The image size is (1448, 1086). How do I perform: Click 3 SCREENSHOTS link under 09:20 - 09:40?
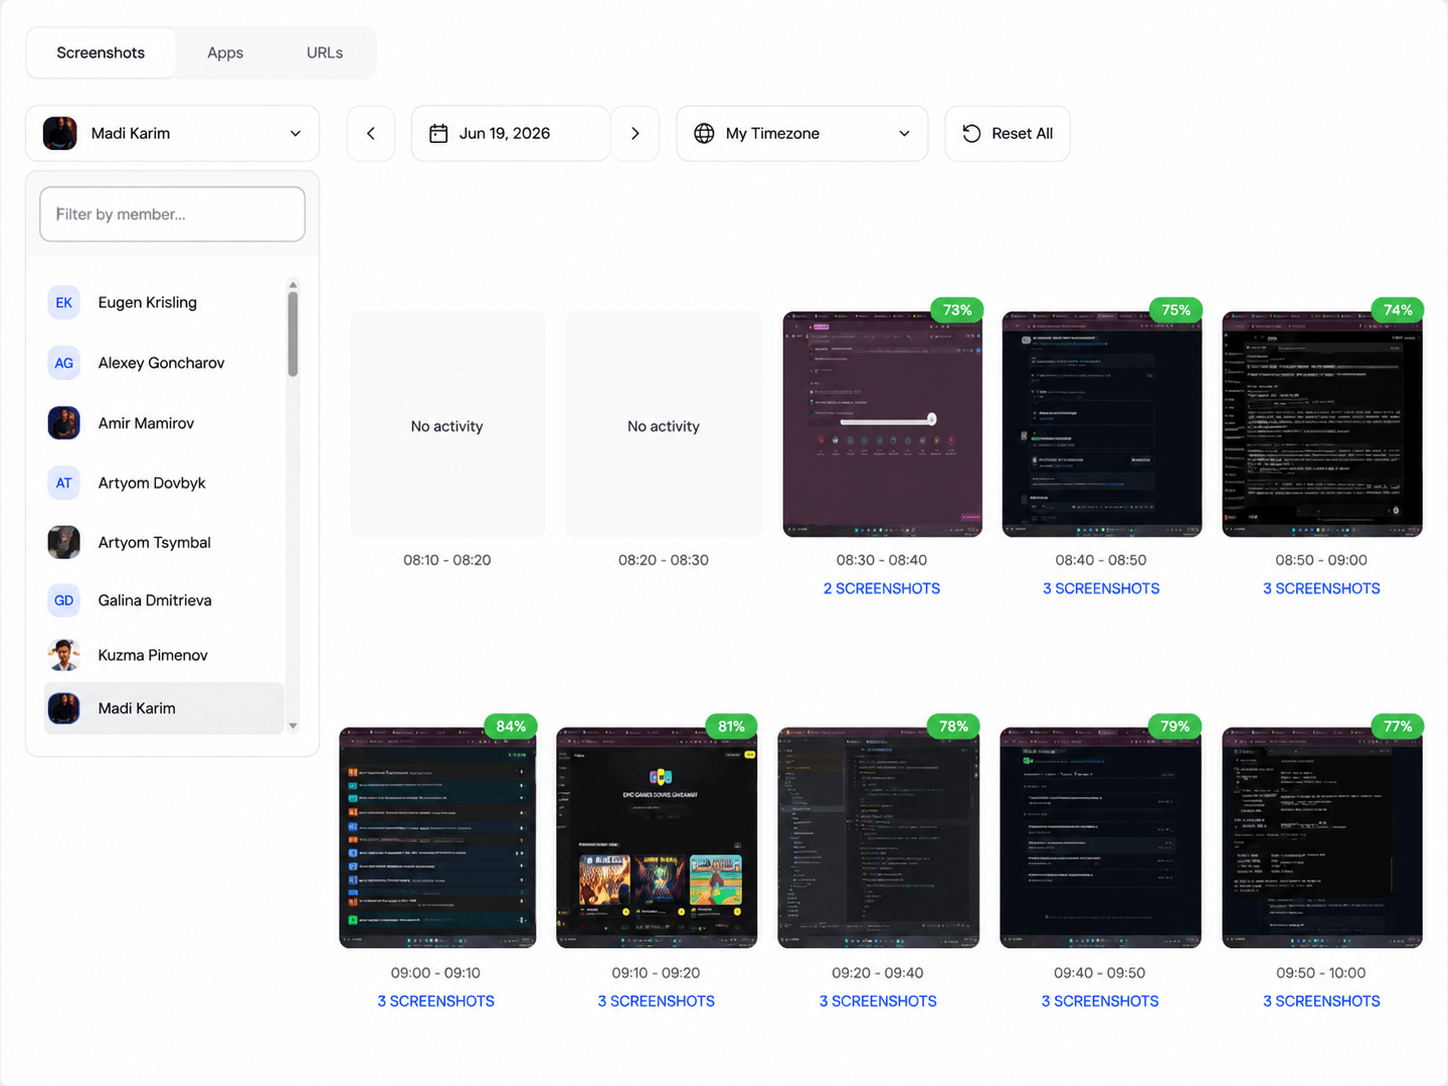878,1001
